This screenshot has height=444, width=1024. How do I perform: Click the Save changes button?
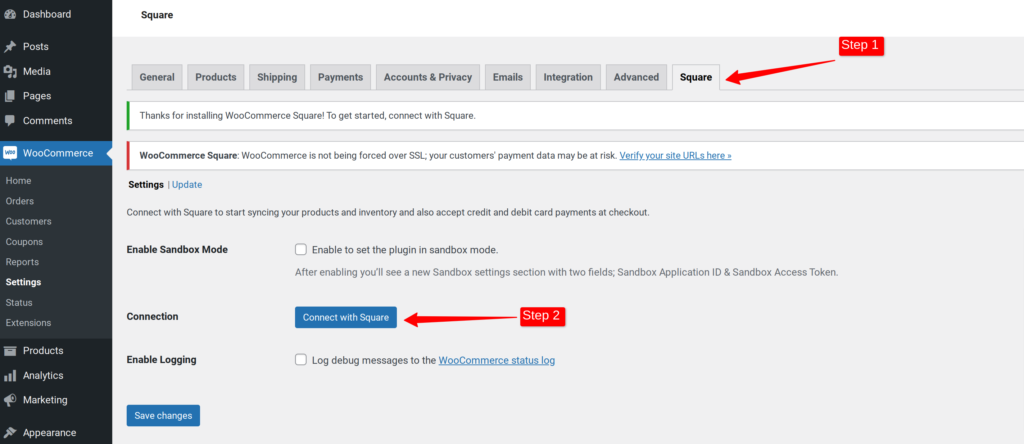pos(163,415)
